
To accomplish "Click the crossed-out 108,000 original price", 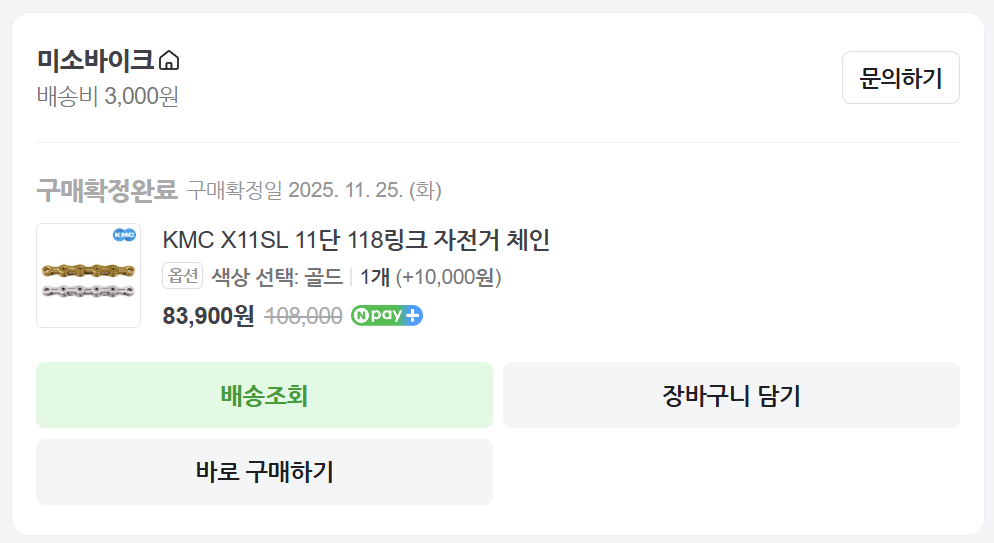I will 304,316.
